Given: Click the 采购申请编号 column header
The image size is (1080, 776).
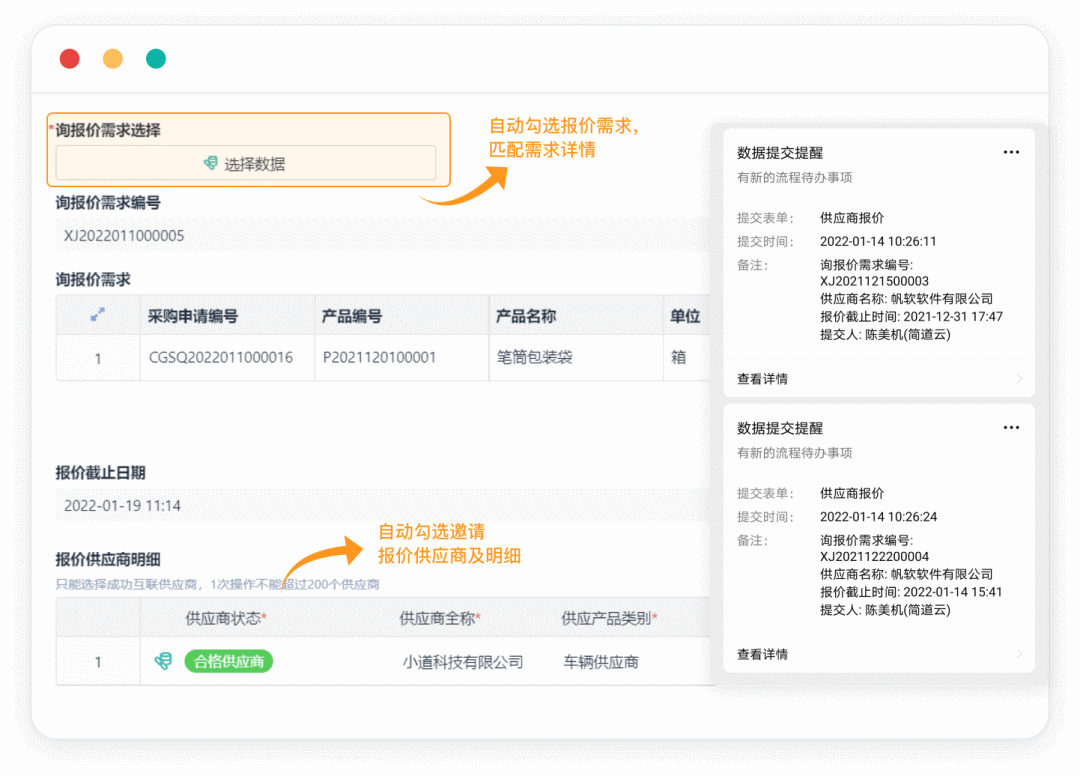Looking at the screenshot, I should point(193,316).
